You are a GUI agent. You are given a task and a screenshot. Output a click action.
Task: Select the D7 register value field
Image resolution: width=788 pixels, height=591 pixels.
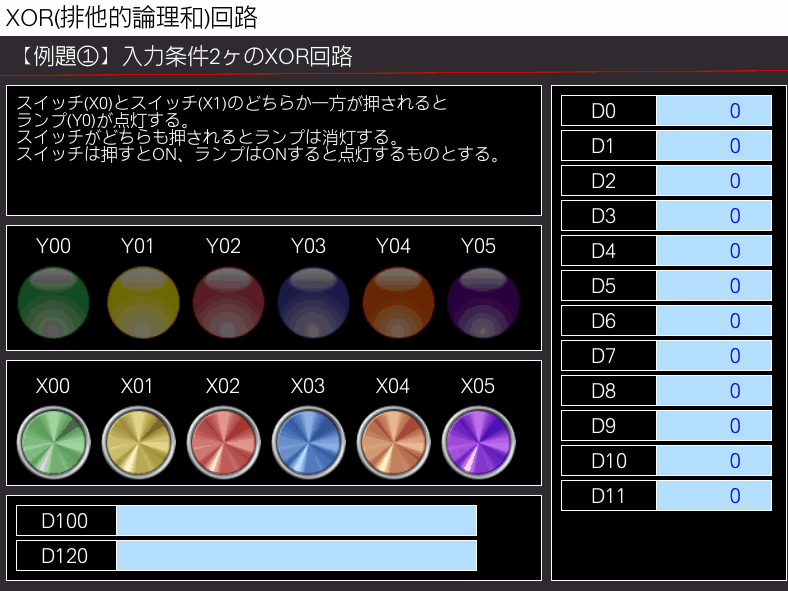point(714,355)
